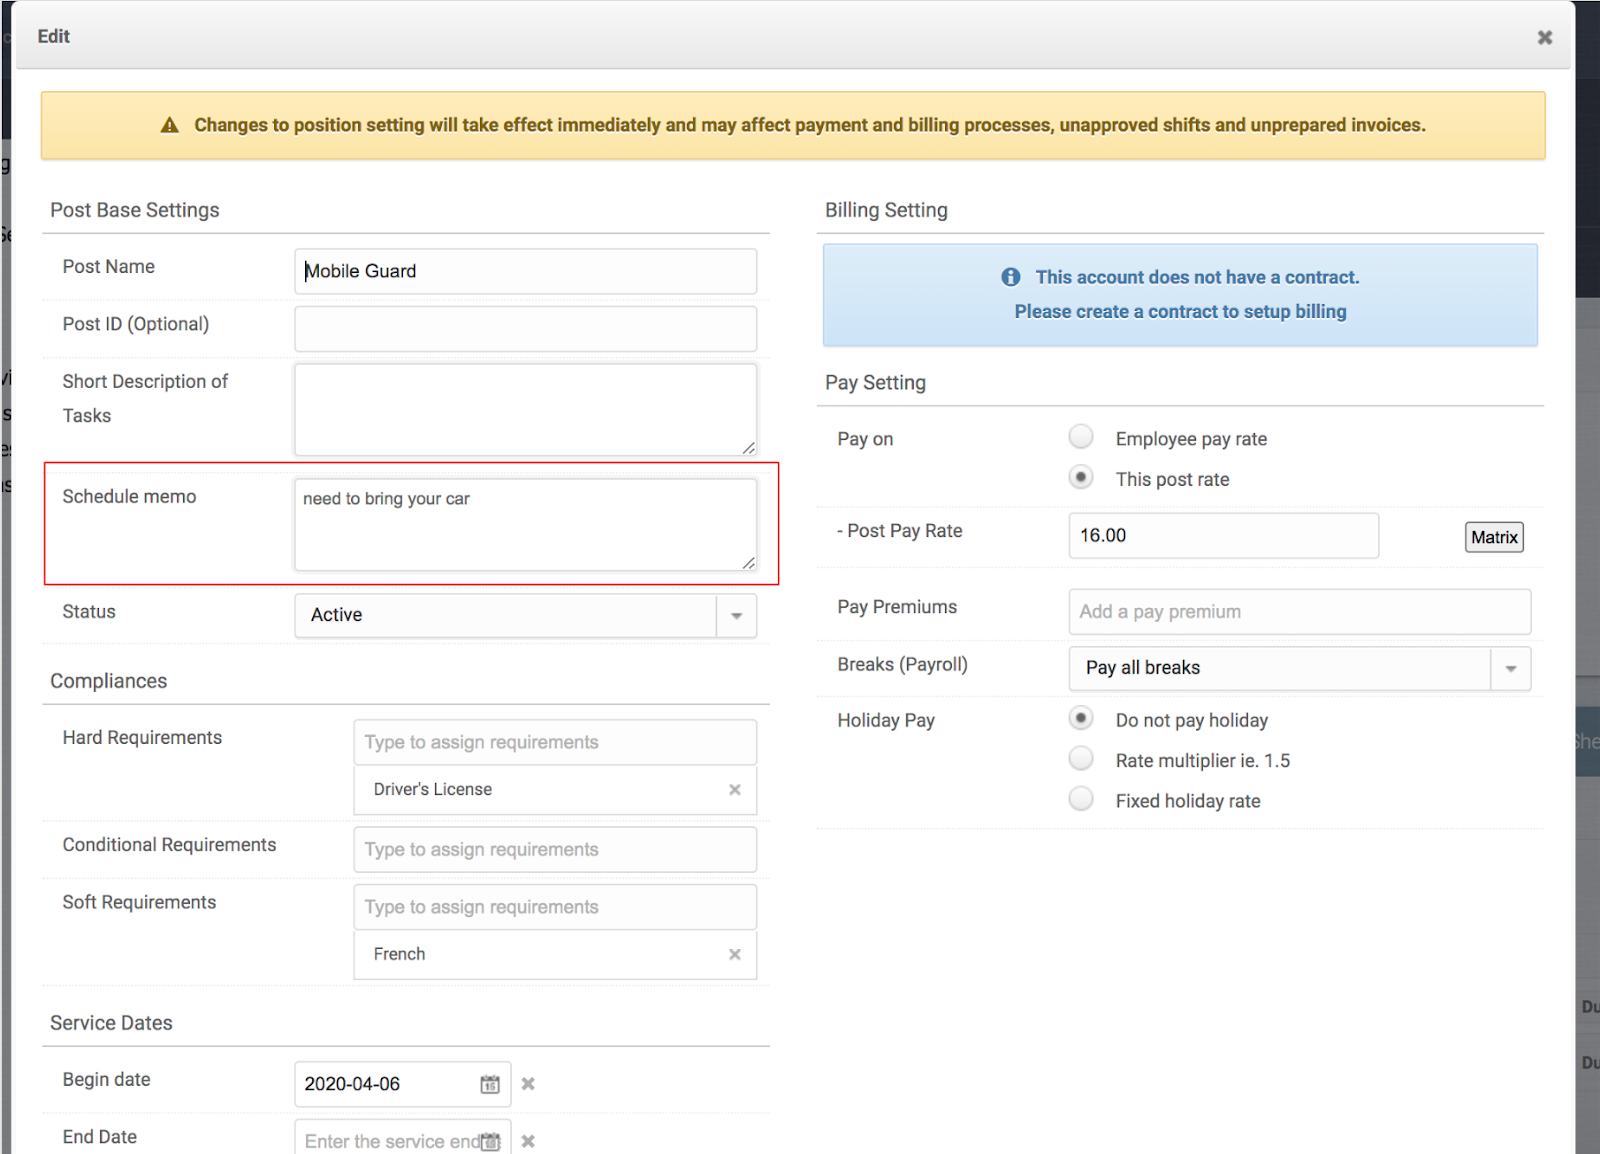1600x1154 pixels.
Task: Select Employee pay rate option
Action: click(1081, 436)
